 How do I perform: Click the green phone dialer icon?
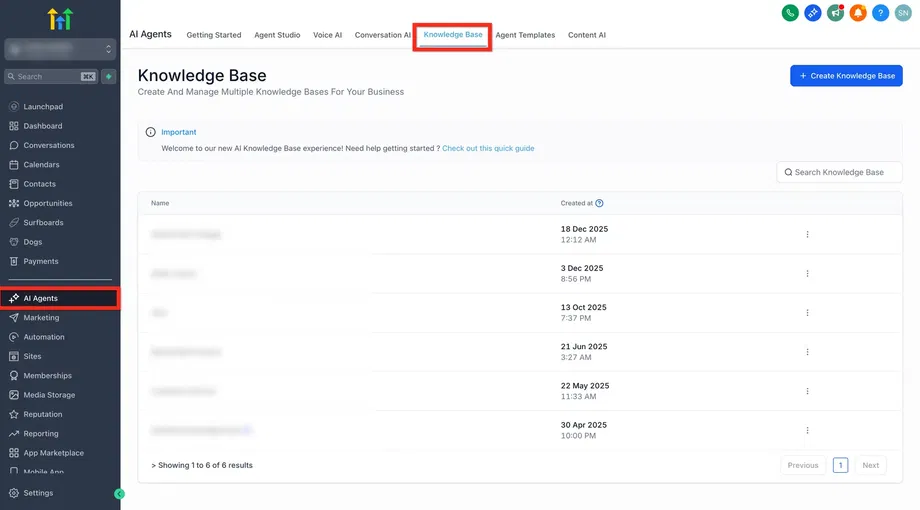790,13
